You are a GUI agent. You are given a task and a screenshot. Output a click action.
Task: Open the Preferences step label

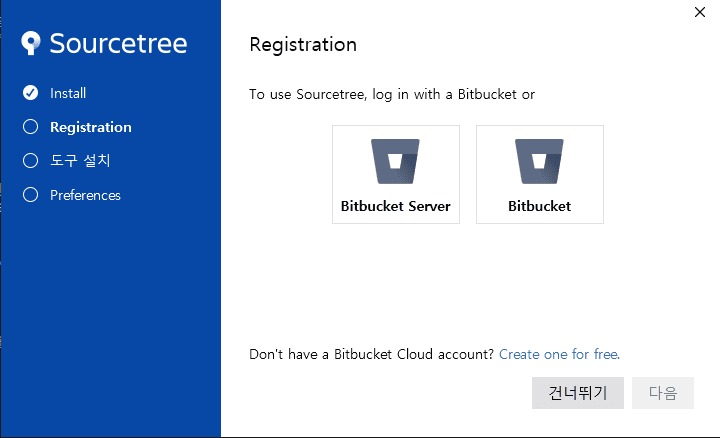pyautogui.click(x=85, y=195)
